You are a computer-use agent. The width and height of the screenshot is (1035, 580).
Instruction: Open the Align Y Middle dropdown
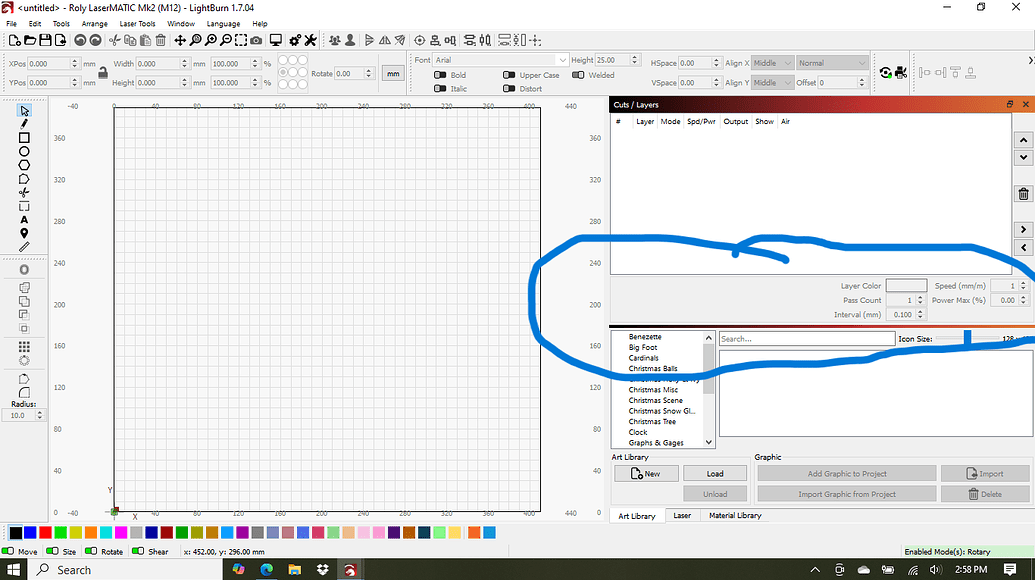[x=772, y=82]
